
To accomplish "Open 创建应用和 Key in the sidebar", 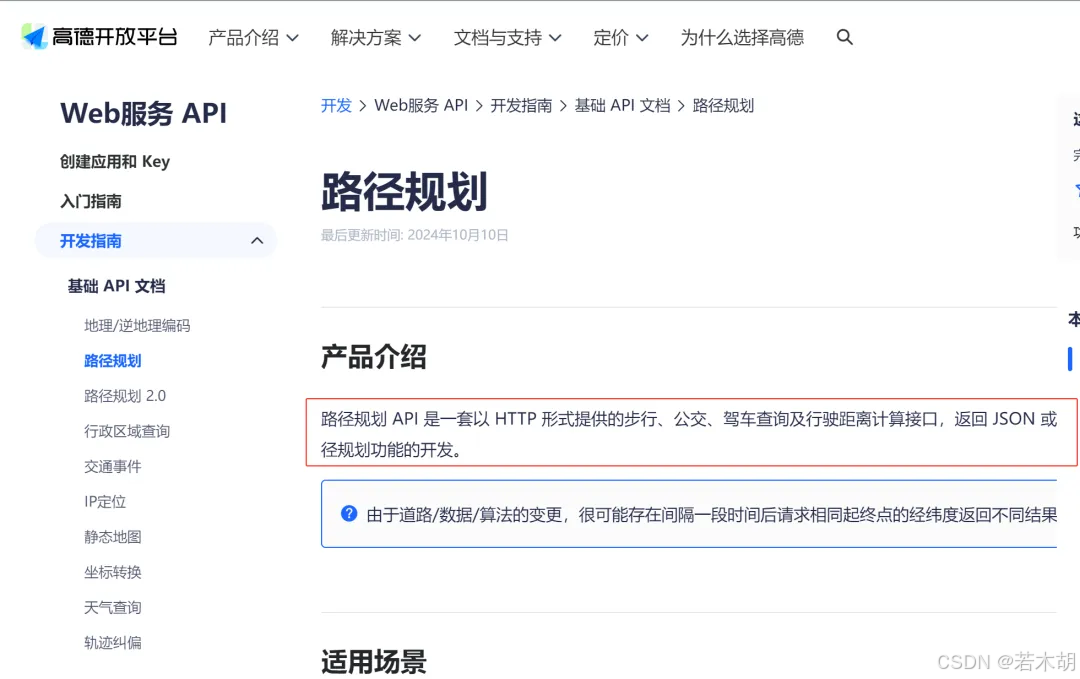I will click(115, 161).
